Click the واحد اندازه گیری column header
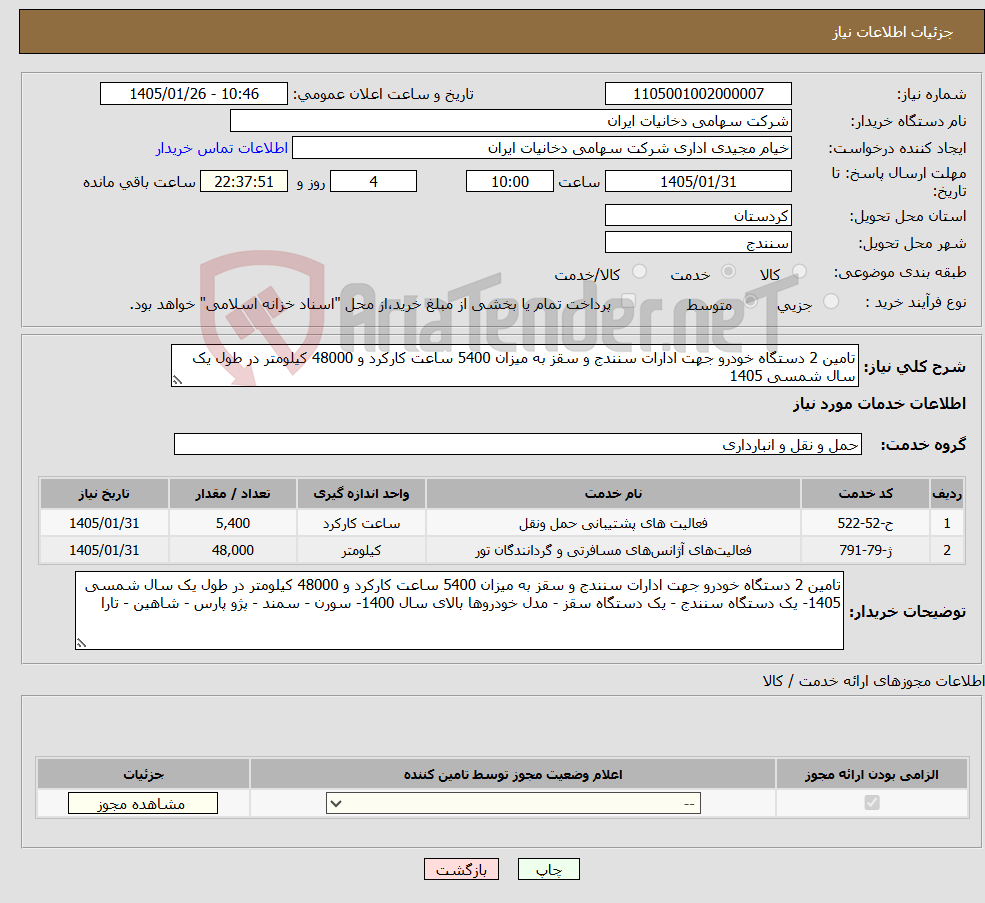The width and height of the screenshot is (985, 903). click(361, 493)
